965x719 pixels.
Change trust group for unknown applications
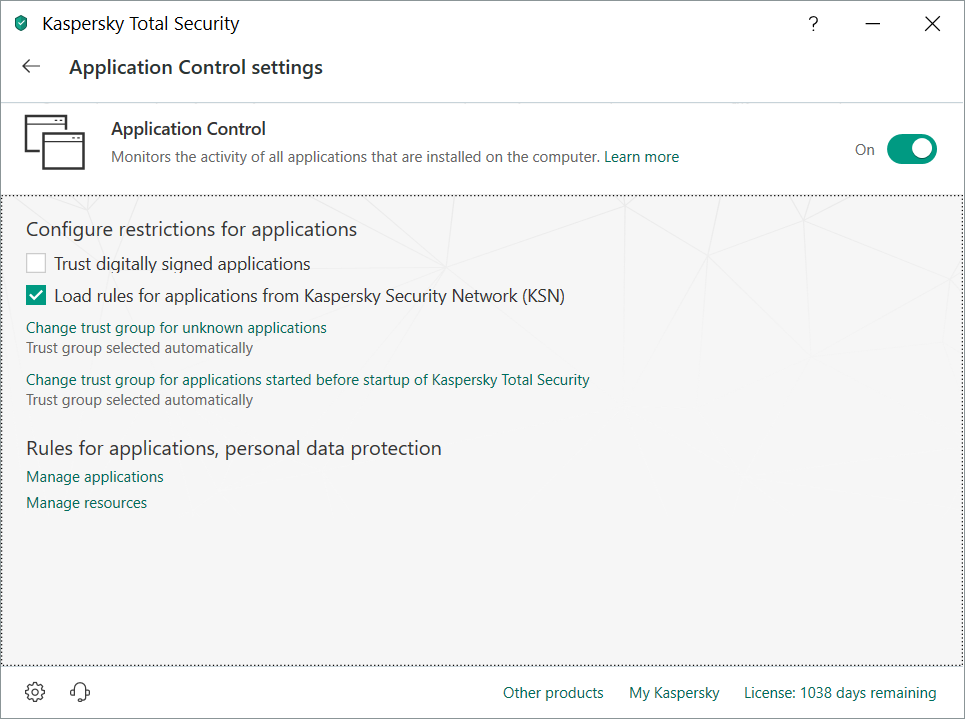point(176,328)
